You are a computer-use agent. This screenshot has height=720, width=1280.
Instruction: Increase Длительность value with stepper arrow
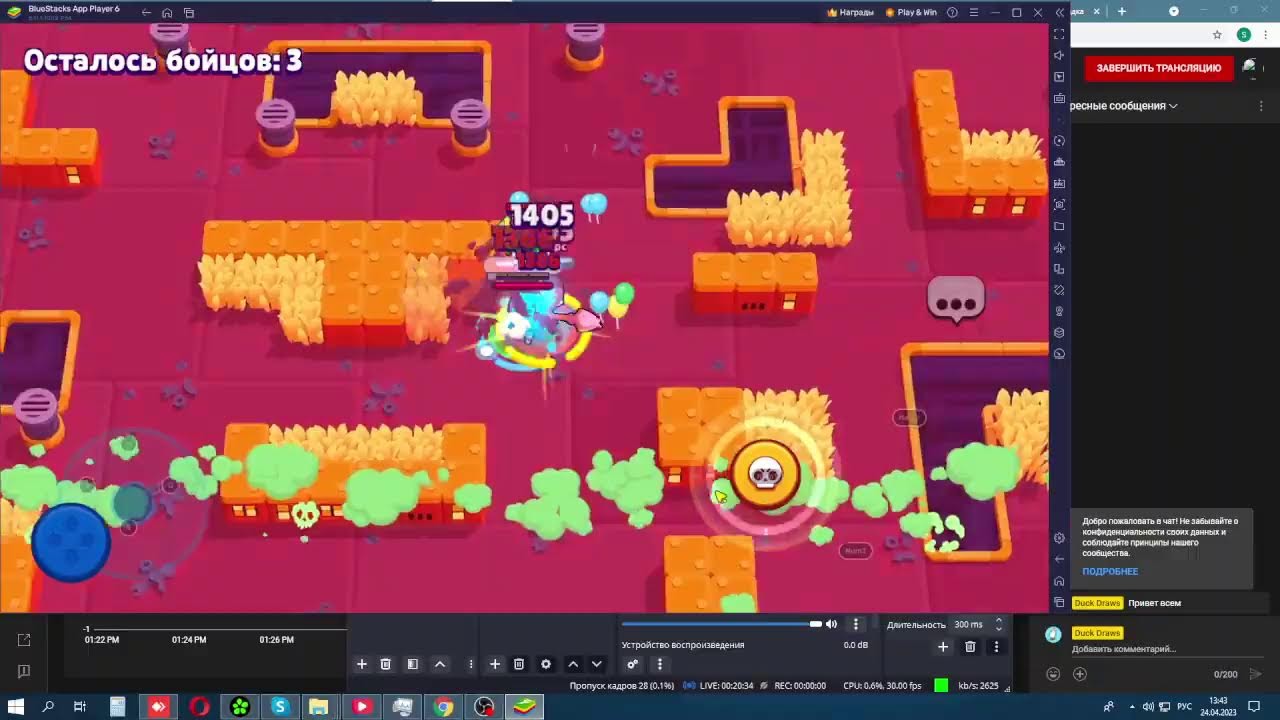(998, 620)
